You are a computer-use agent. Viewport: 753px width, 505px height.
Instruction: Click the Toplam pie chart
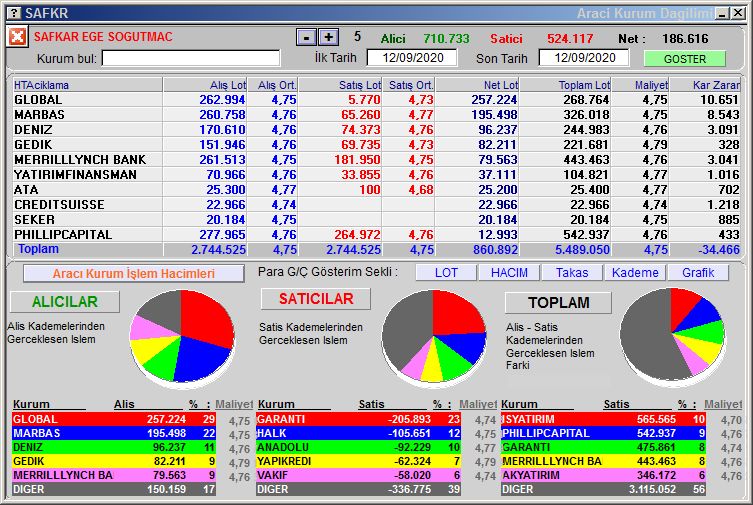(672, 335)
